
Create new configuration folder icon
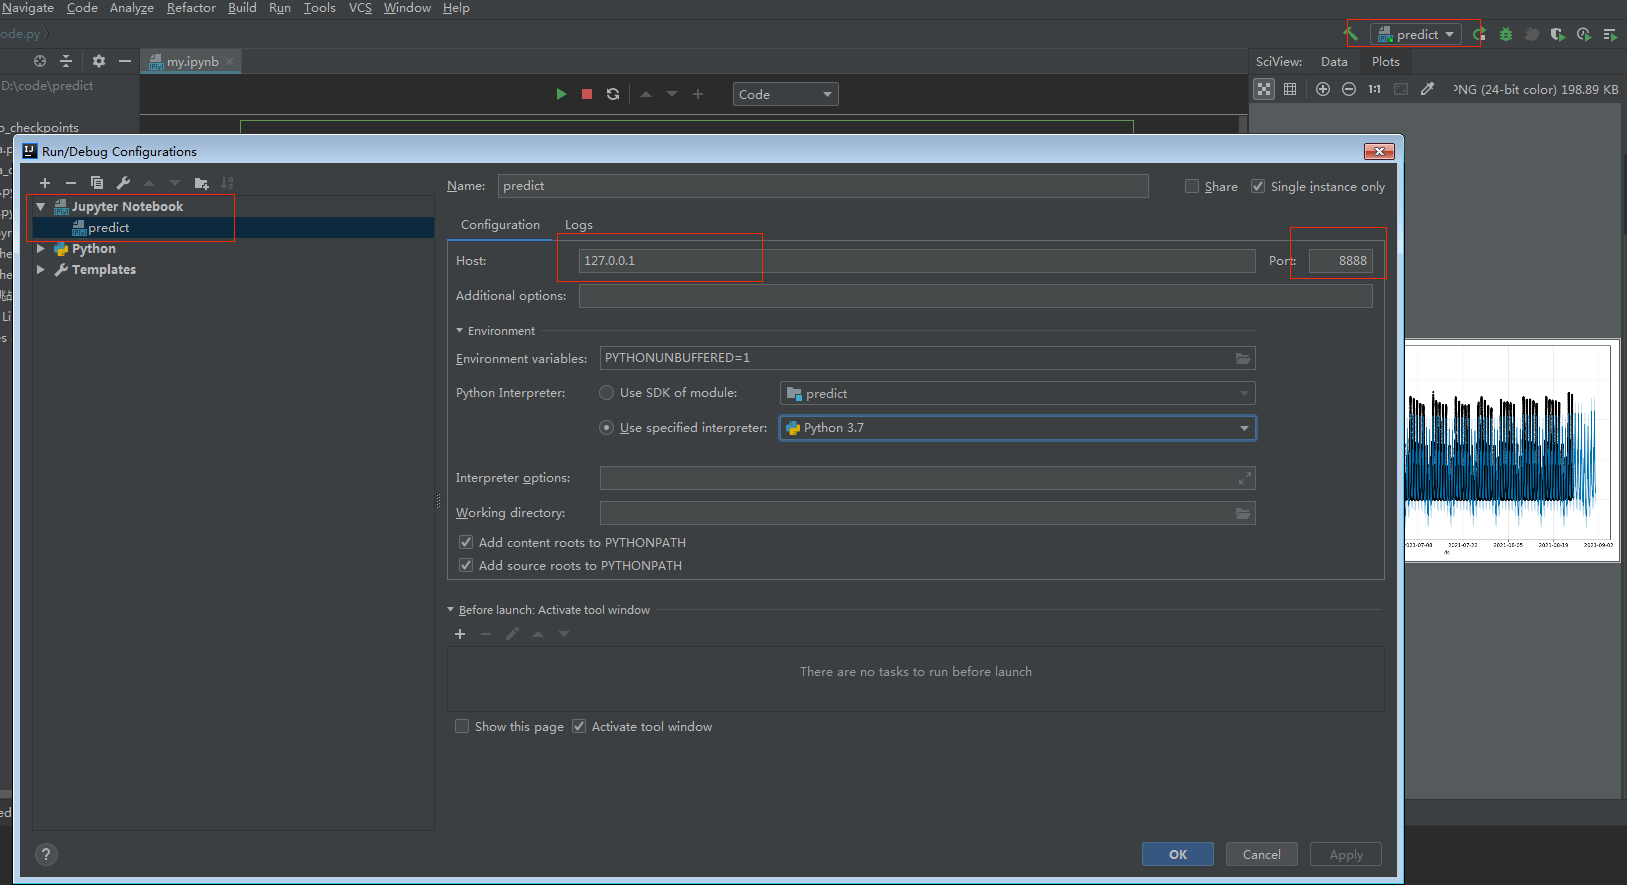(x=201, y=183)
